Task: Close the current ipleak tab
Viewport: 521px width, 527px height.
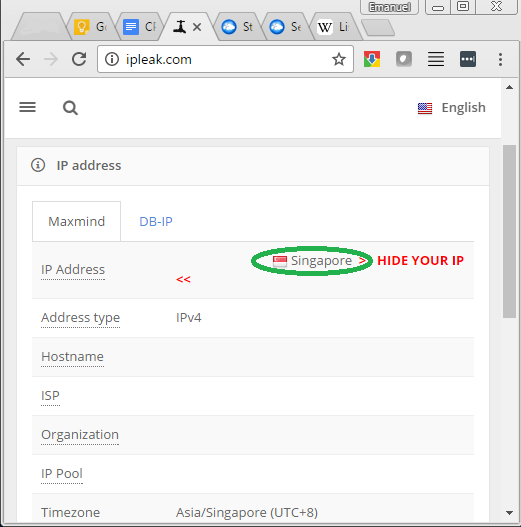Action: (197, 27)
